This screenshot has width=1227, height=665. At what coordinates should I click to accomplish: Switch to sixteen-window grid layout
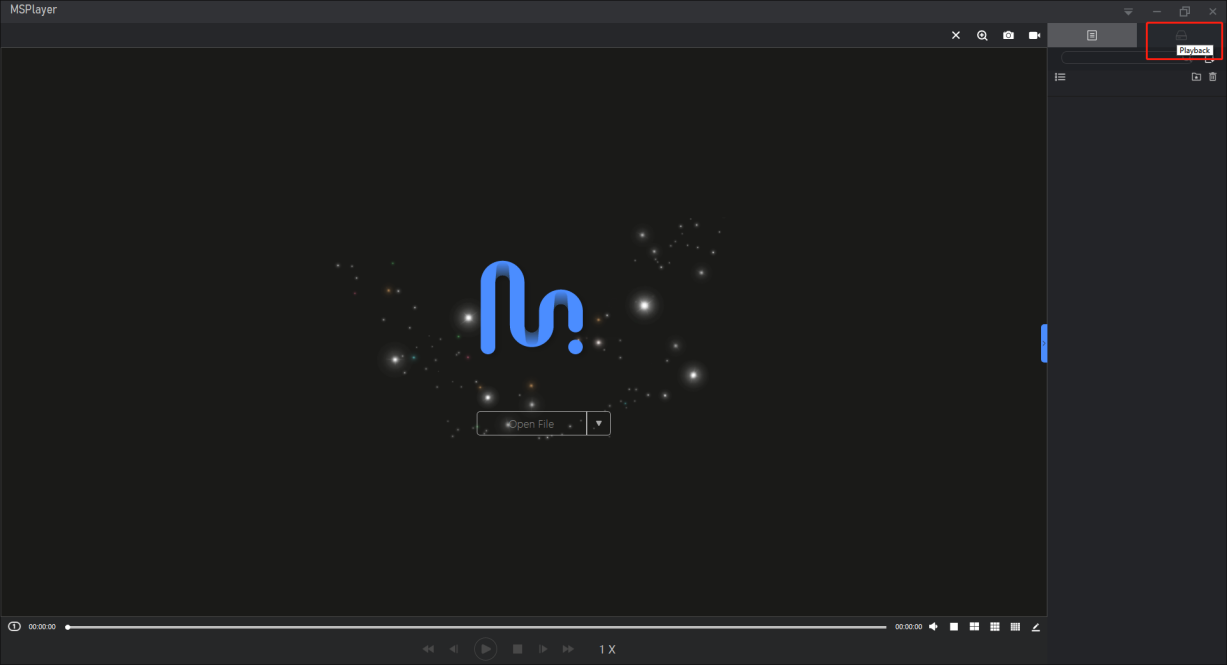[1015, 627]
